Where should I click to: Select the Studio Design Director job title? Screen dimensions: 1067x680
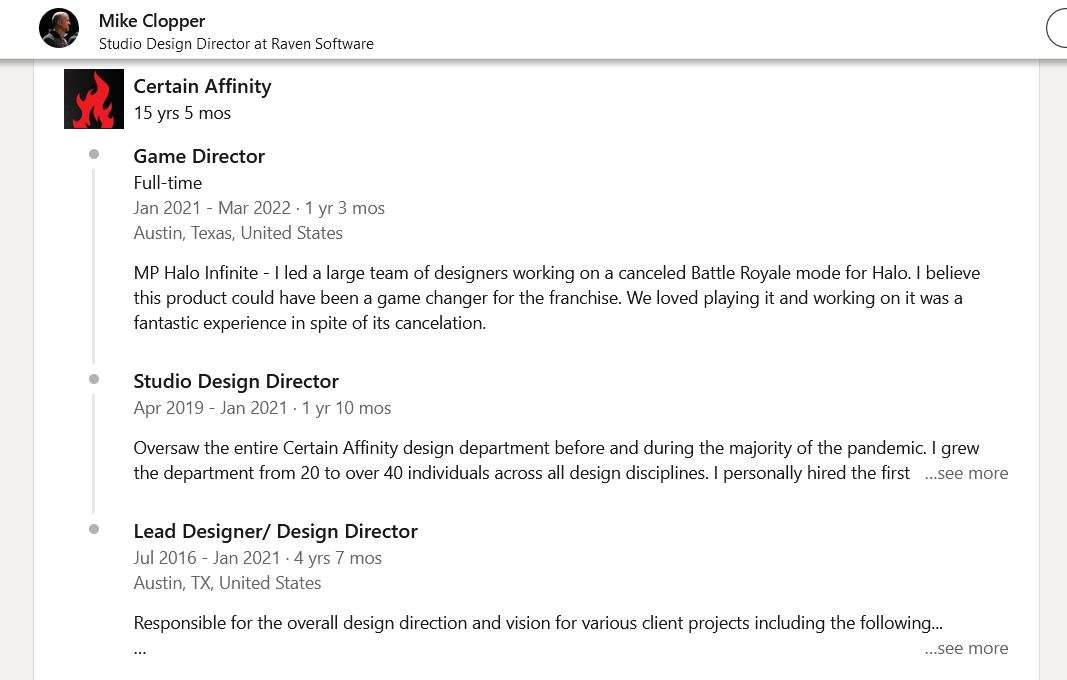tap(235, 381)
